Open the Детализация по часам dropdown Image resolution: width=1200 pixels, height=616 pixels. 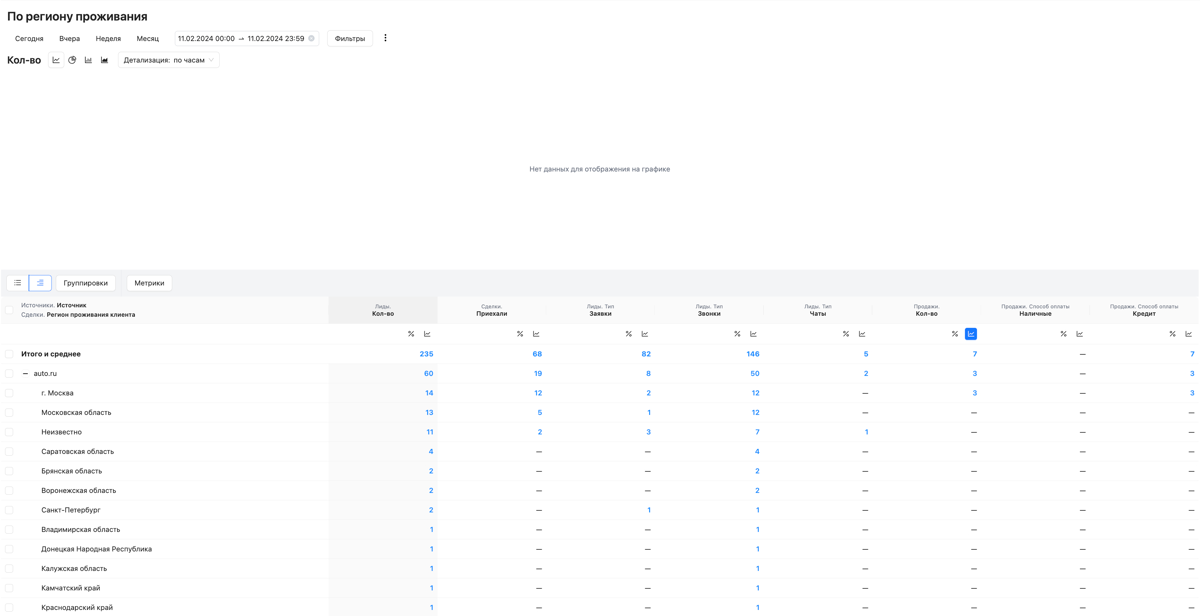pyautogui.click(x=168, y=60)
